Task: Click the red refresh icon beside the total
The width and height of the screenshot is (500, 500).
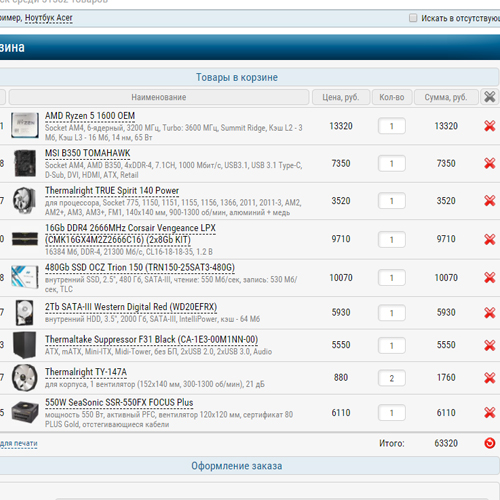Action: pyautogui.click(x=489, y=443)
